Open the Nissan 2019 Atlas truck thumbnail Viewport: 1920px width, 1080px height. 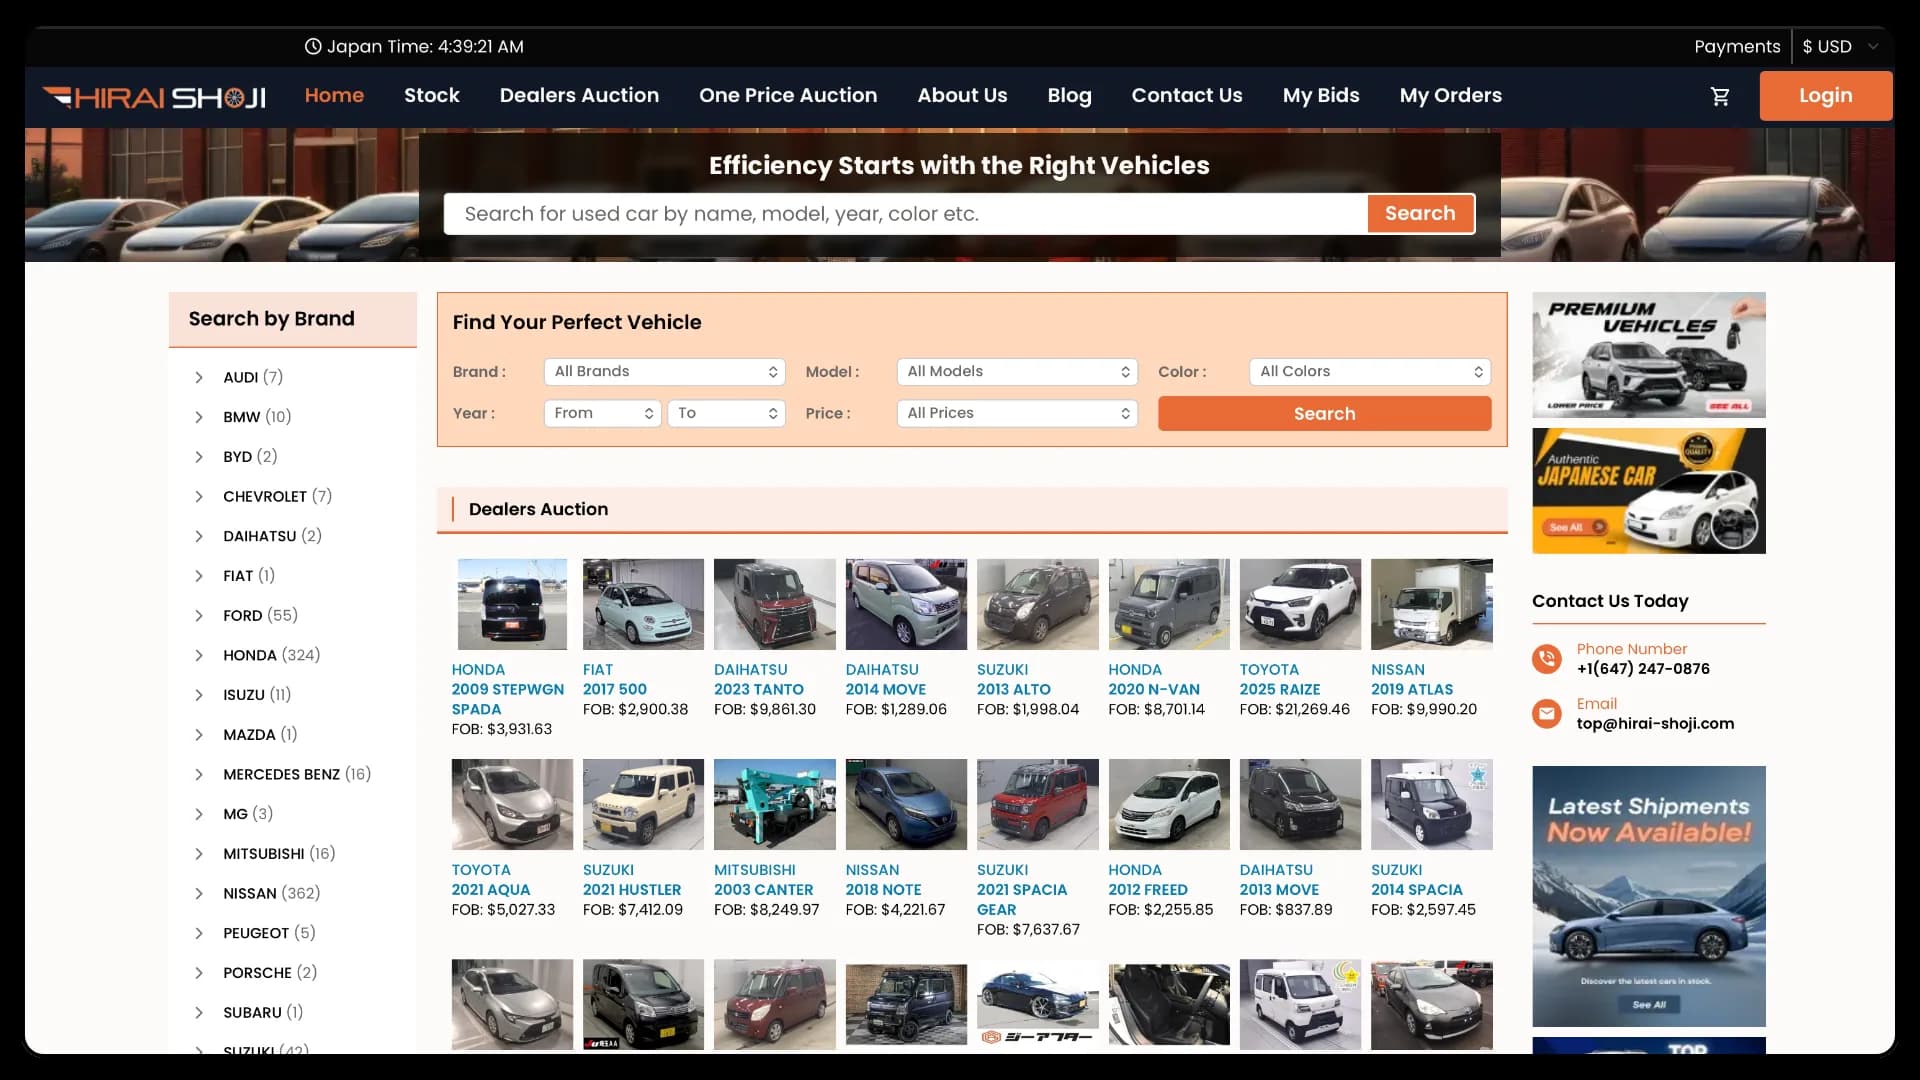tap(1431, 604)
